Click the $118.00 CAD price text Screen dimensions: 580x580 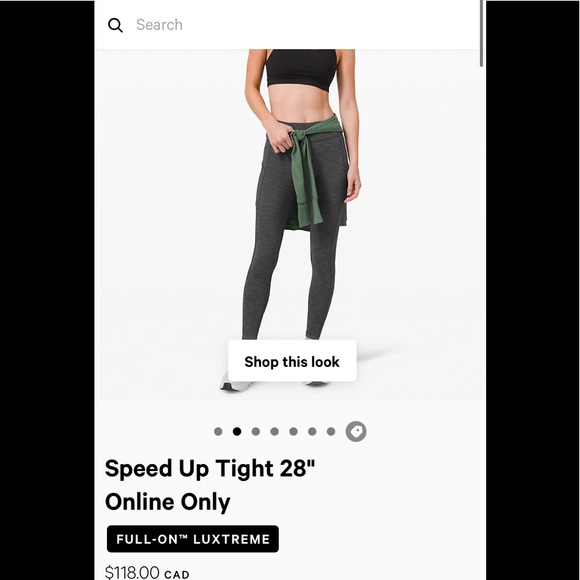click(147, 573)
